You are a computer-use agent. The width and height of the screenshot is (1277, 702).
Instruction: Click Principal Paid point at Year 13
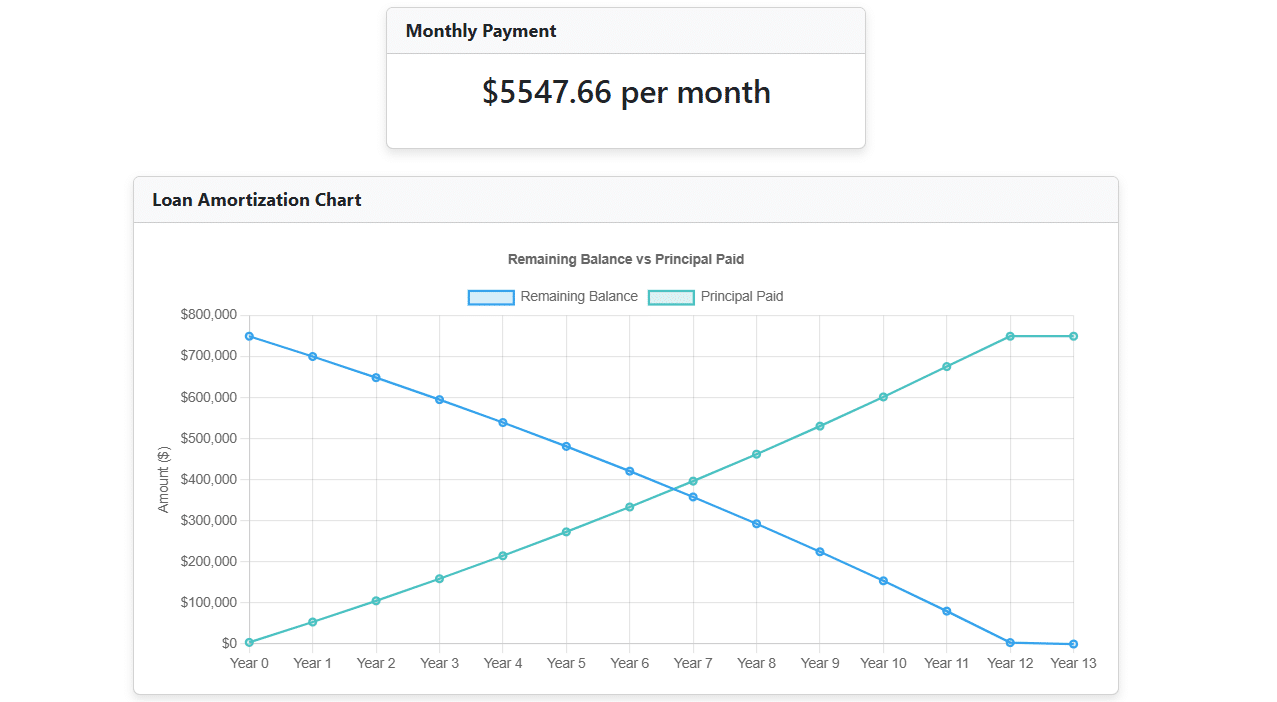[x=1073, y=336]
